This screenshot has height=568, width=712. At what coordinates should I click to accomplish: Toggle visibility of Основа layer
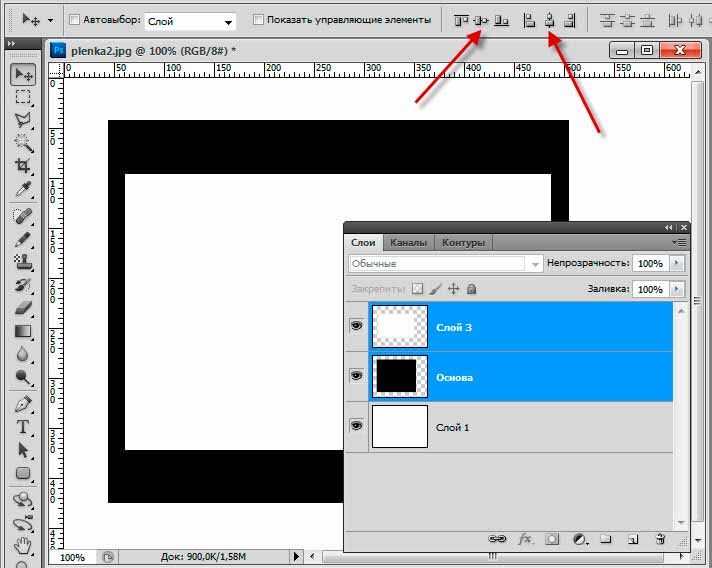pos(356,376)
